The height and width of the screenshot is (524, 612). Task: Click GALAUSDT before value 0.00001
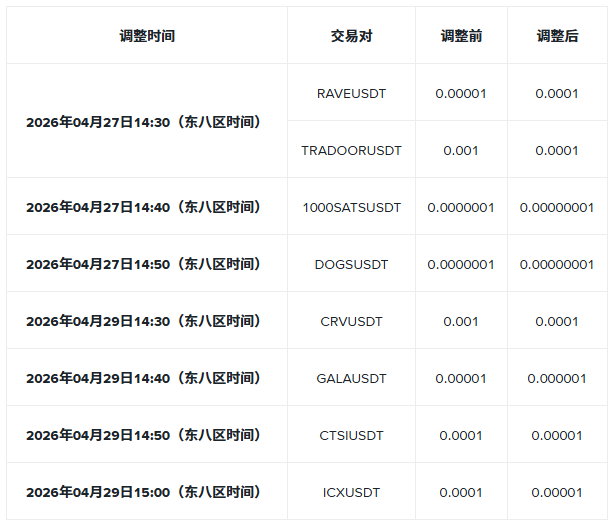click(461, 378)
